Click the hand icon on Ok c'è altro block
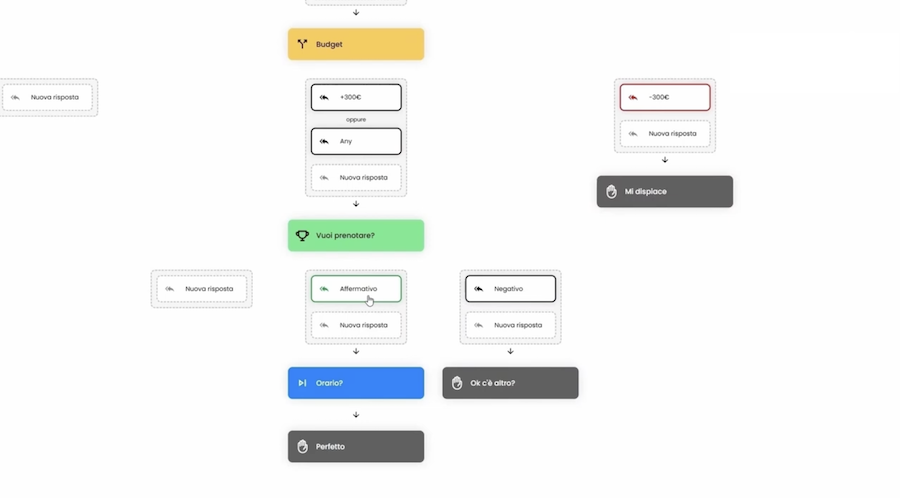The width and height of the screenshot is (900, 498). (x=457, y=383)
